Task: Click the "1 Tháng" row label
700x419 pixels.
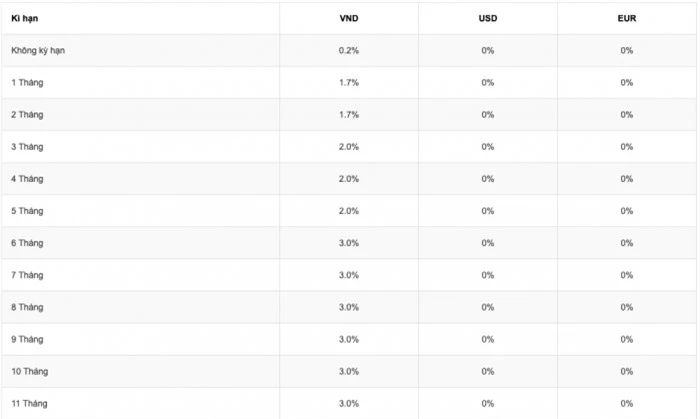Action: pyautogui.click(x=27, y=83)
